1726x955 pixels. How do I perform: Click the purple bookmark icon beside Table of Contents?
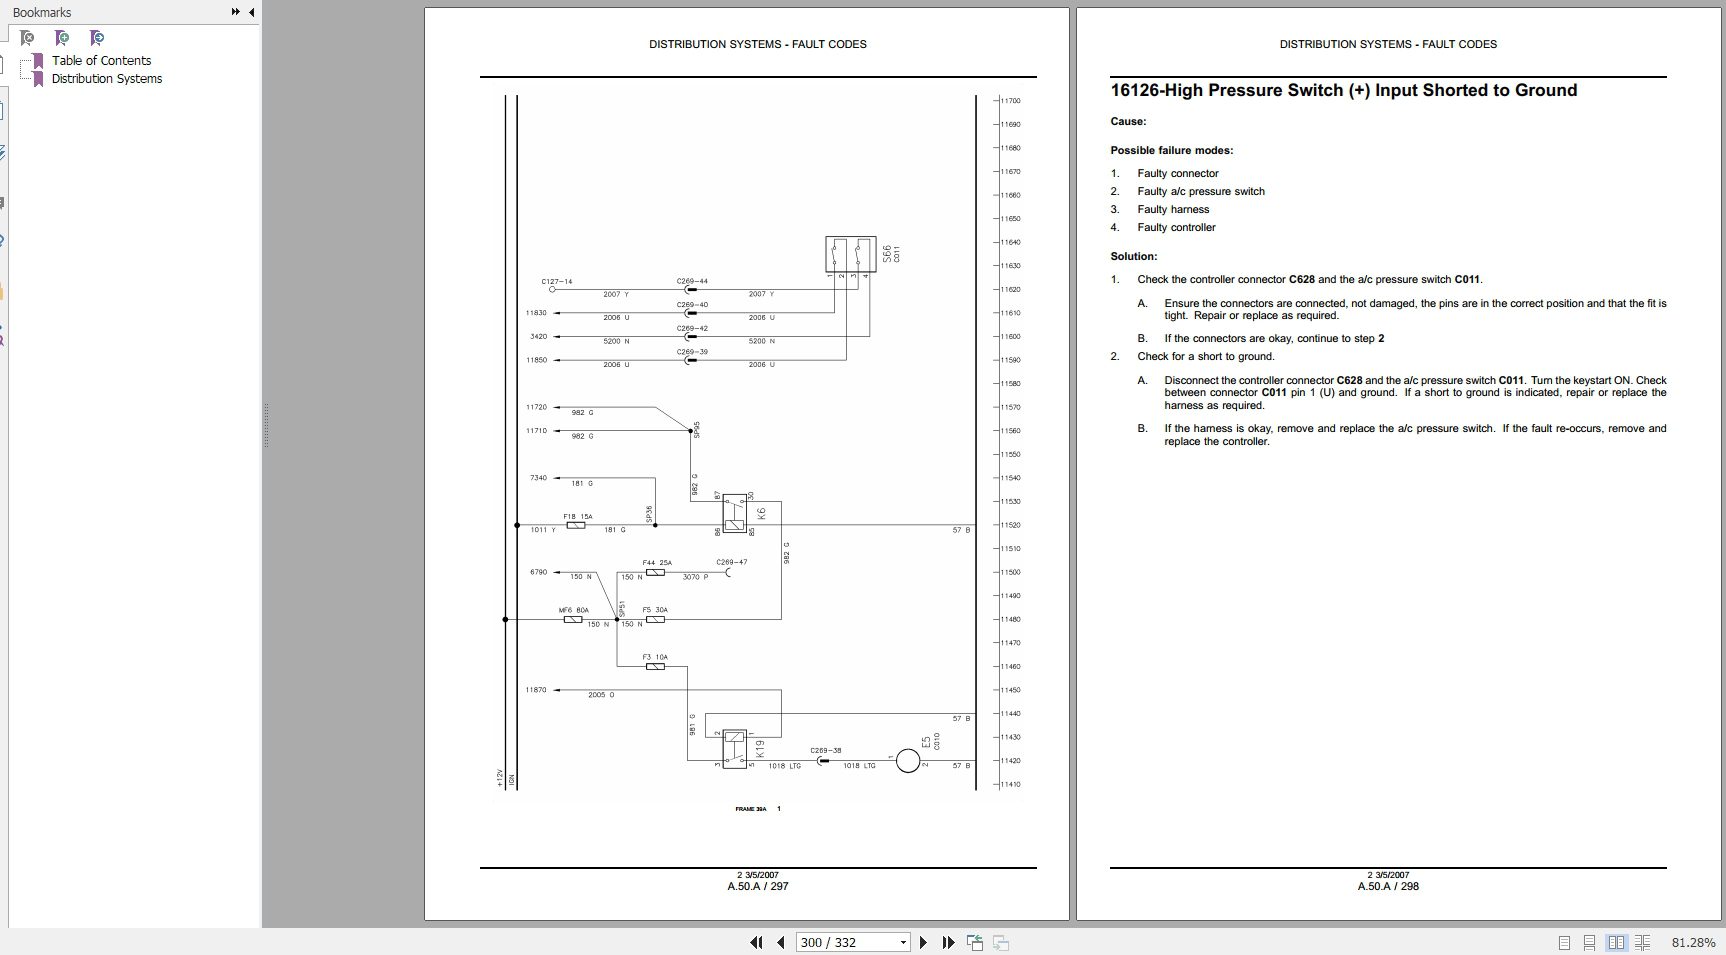click(x=38, y=60)
